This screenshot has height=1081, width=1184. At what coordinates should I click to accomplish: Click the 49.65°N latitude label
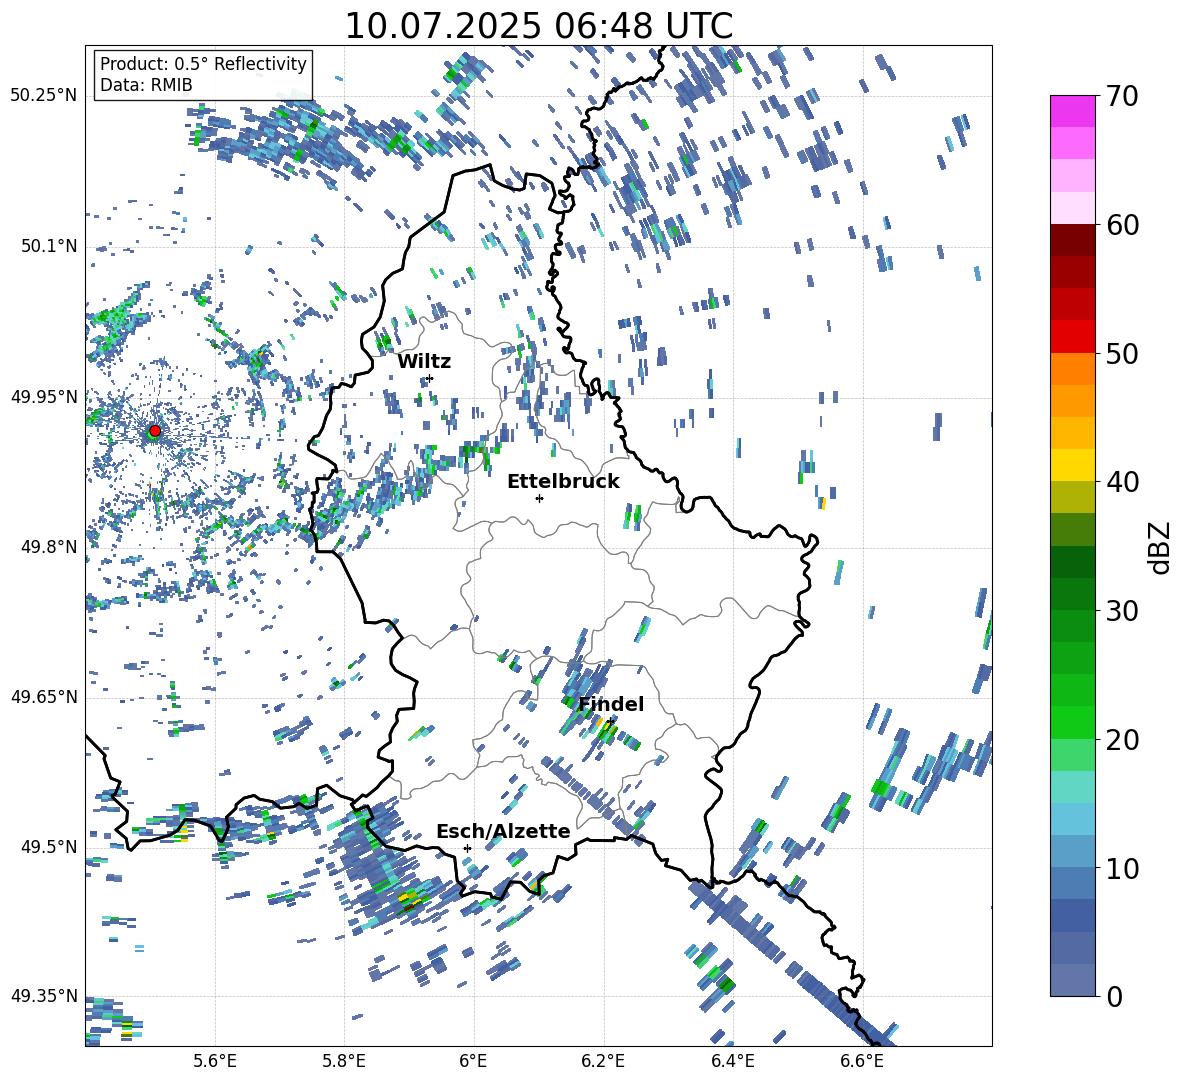pyautogui.click(x=44, y=696)
